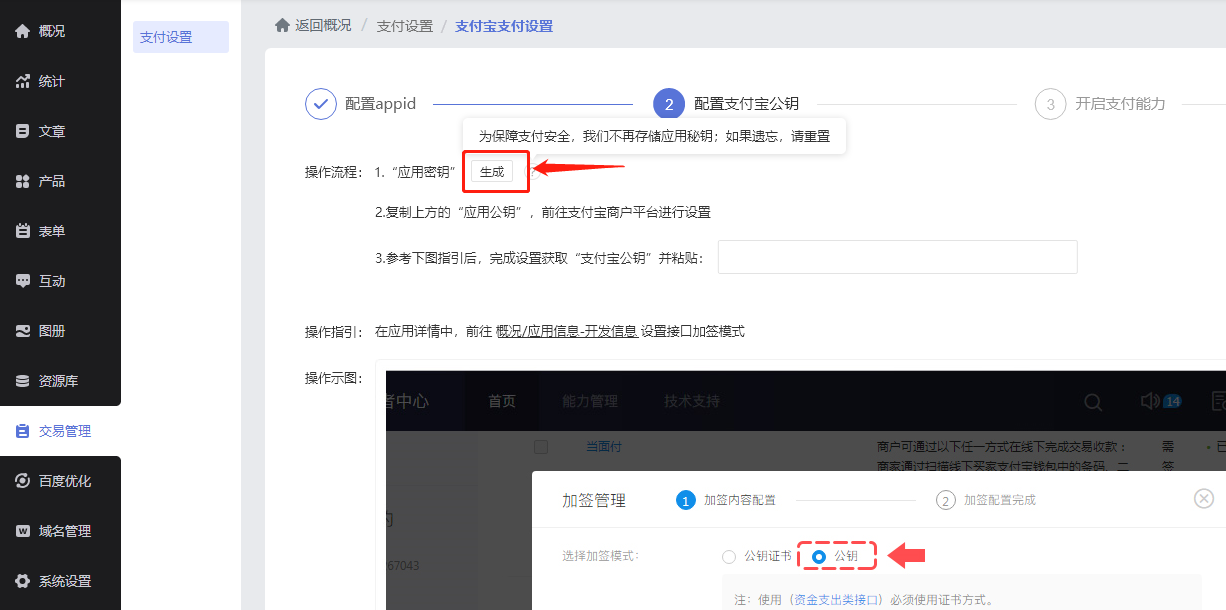
Task: Click the 资源库 database icon
Action: pos(23,381)
